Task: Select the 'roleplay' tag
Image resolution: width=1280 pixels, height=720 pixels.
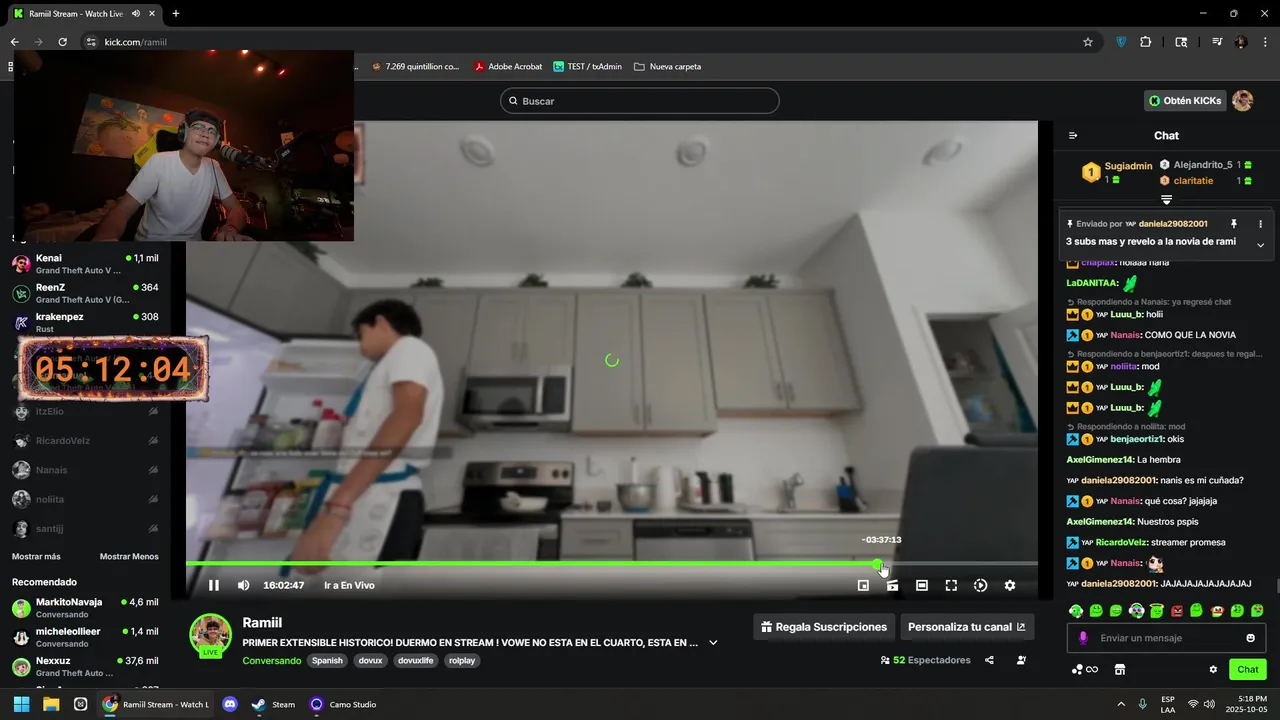Action: click(x=461, y=661)
